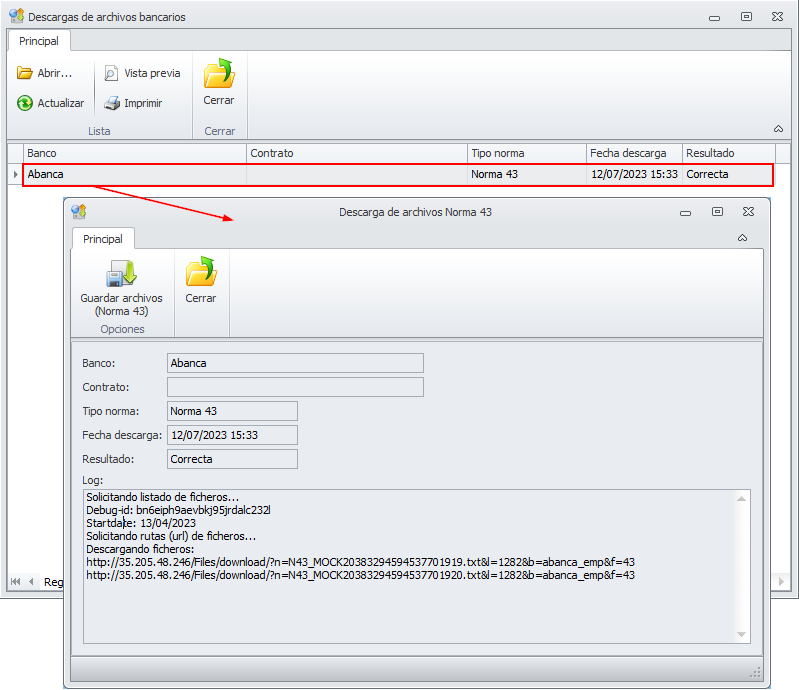Sort by Tipo norma column header
This screenshot has width=799, height=690.
[x=527, y=153]
